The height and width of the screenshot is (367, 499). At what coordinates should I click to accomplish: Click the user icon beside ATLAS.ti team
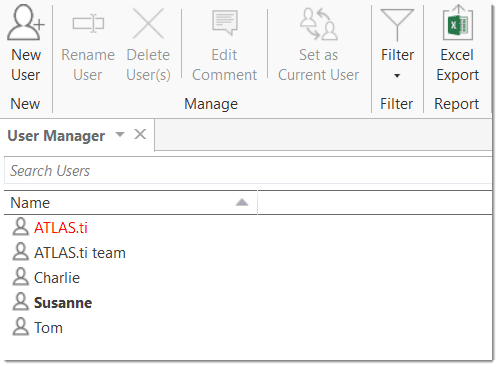21,252
